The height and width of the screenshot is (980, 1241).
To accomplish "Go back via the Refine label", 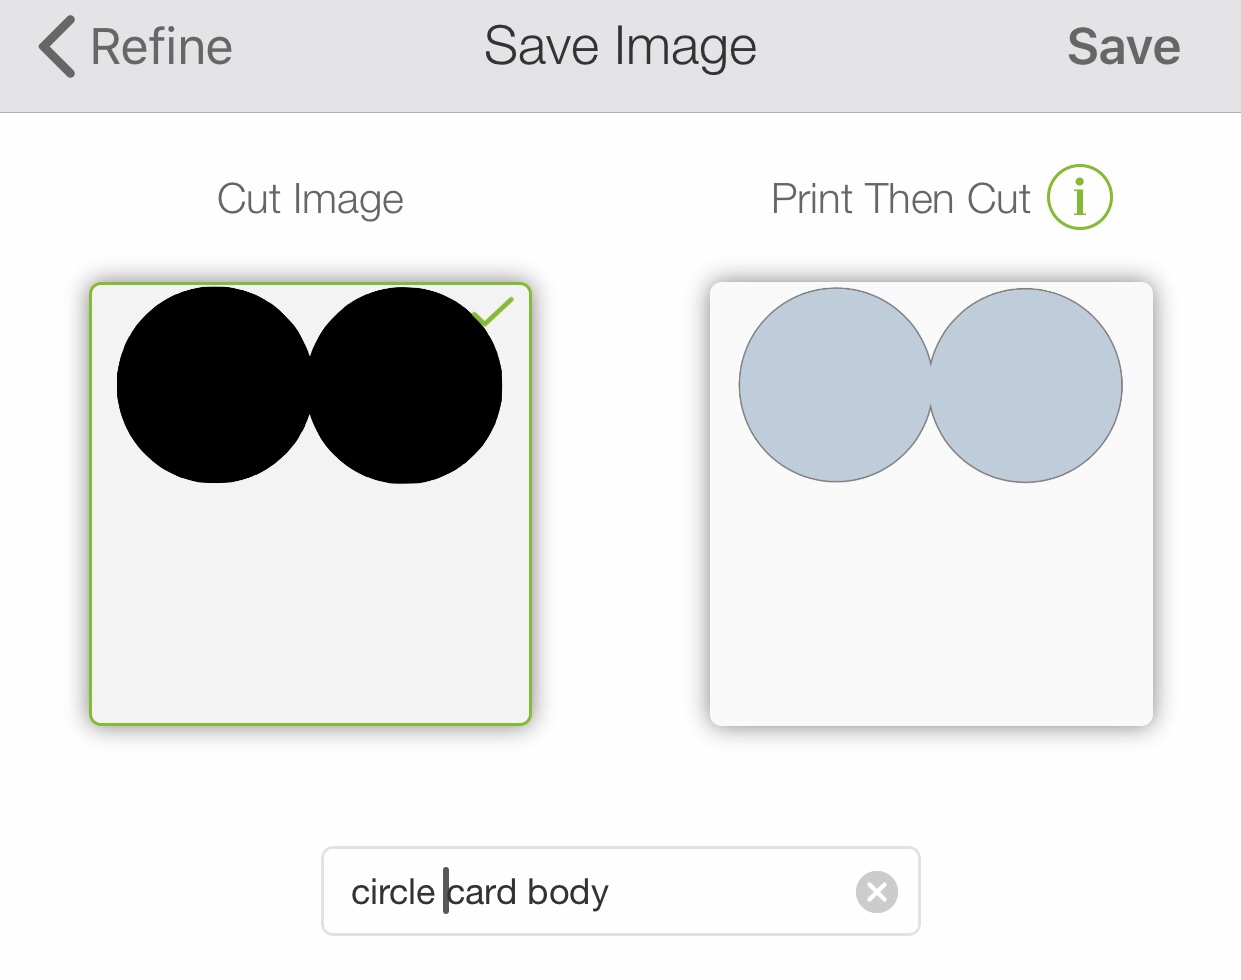I will (161, 47).
